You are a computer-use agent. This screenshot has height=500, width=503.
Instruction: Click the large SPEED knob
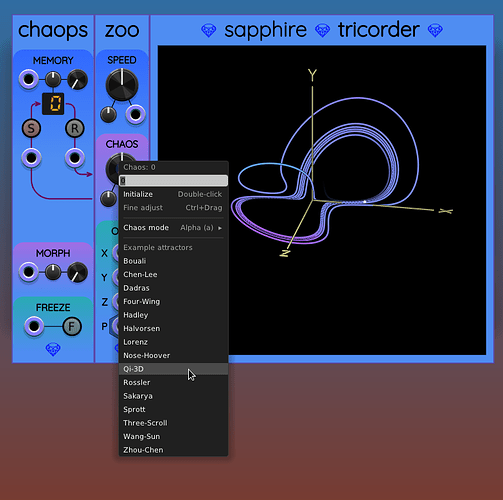tap(122, 85)
